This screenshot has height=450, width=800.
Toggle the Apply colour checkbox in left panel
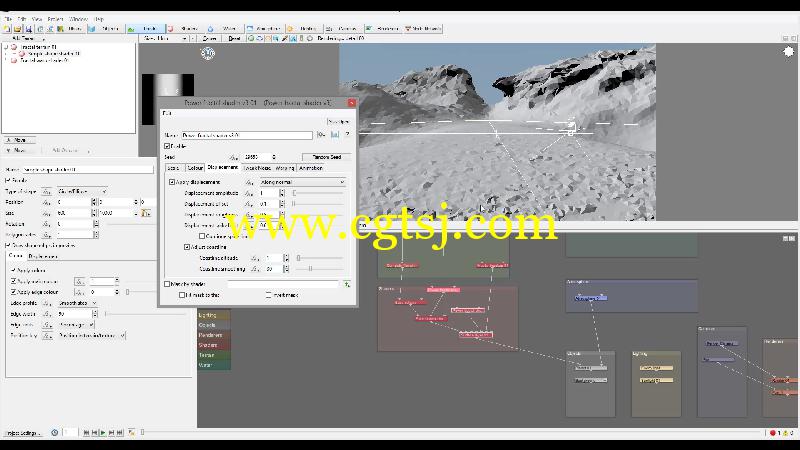pos(14,270)
